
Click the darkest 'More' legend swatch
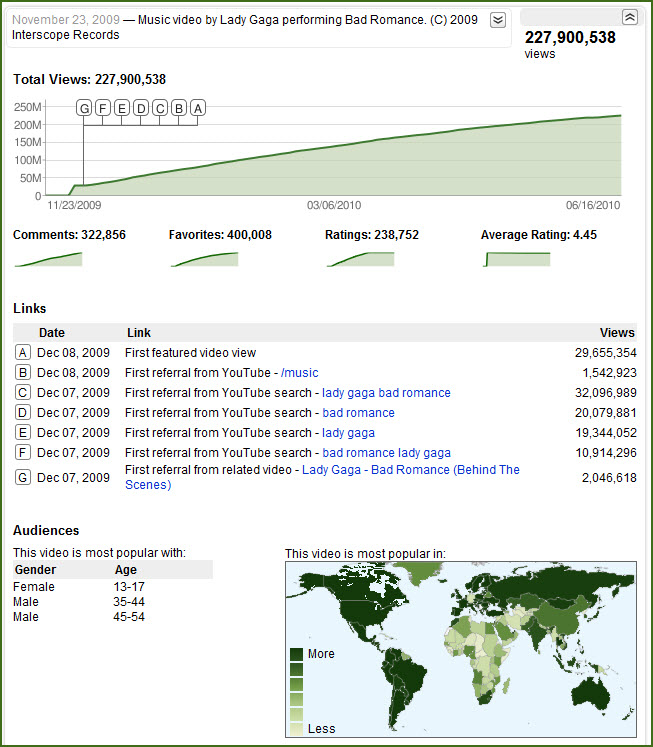(x=296, y=654)
